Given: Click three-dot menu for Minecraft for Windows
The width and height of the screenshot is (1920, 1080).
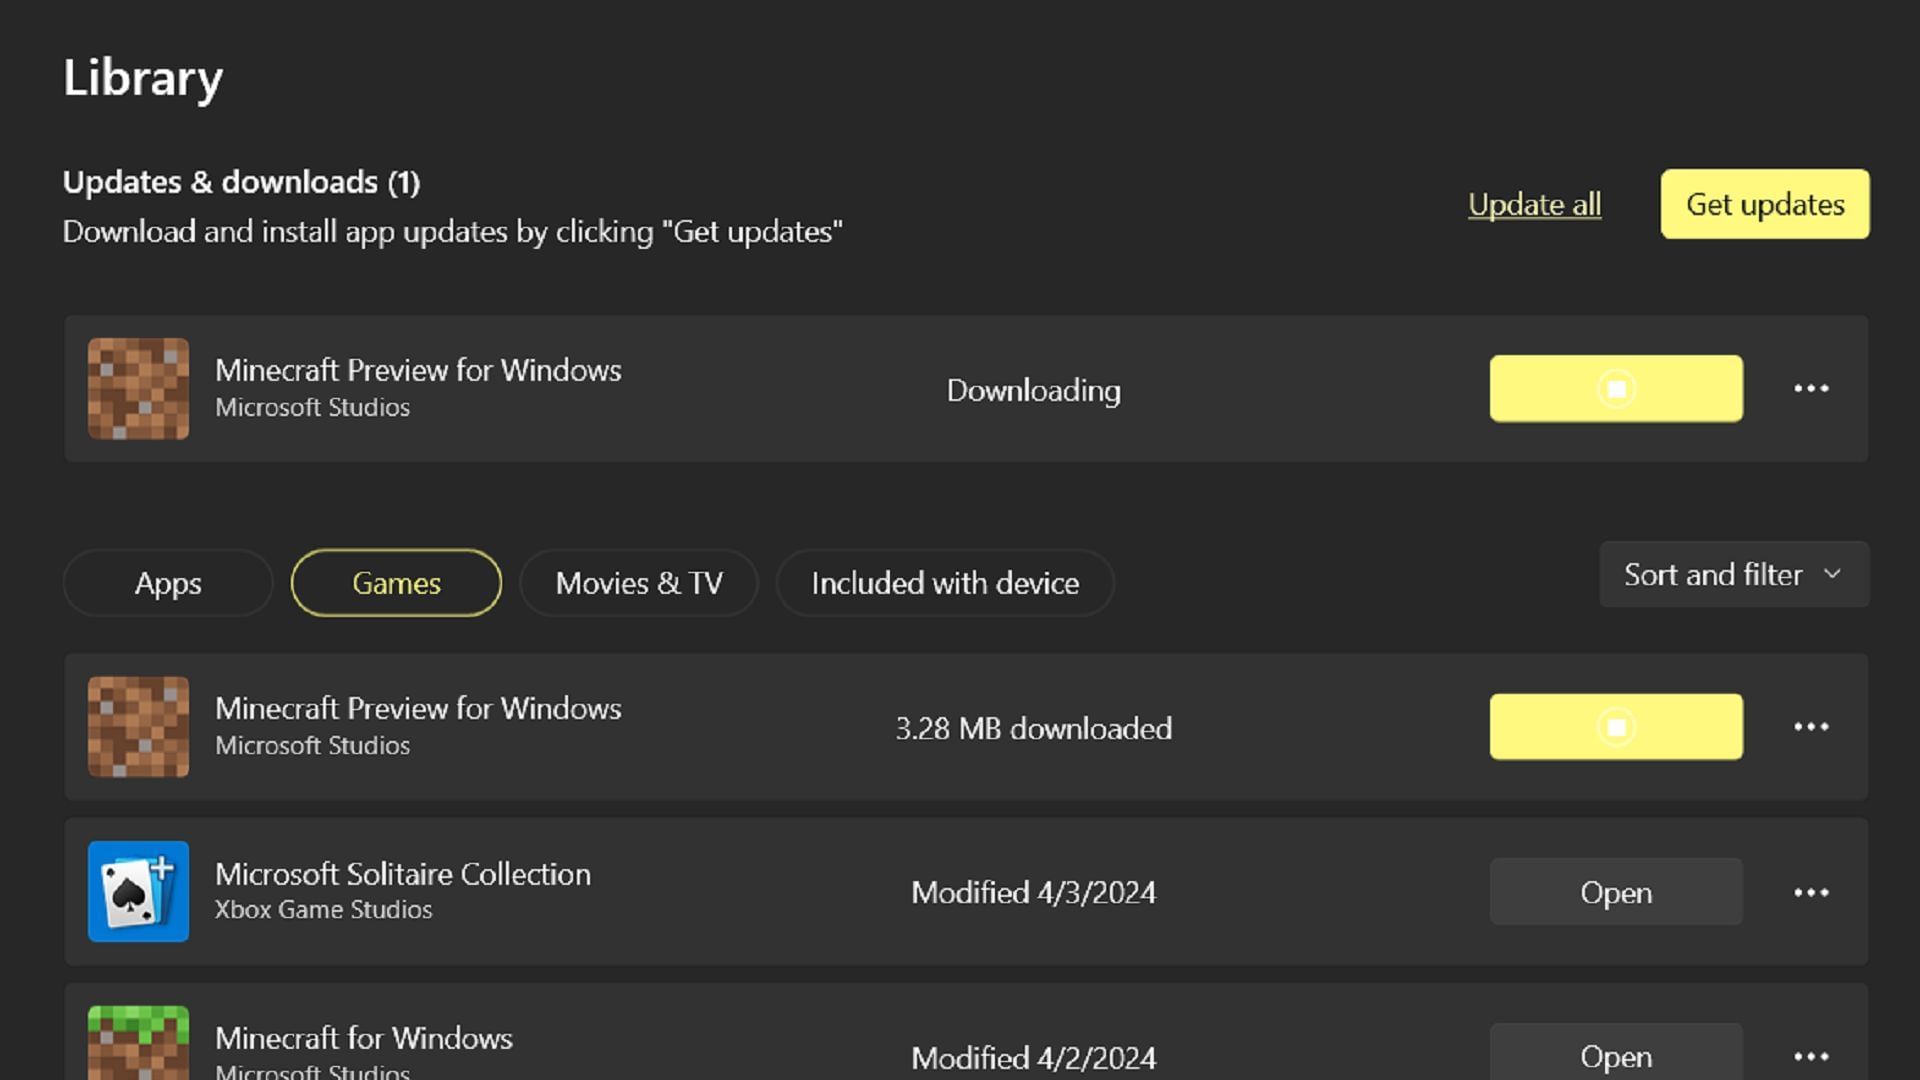Looking at the screenshot, I should pyautogui.click(x=1812, y=1055).
